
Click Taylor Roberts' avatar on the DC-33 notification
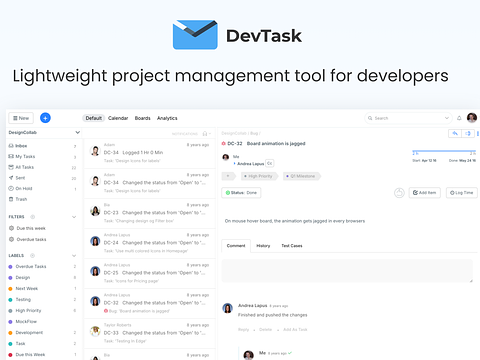pos(95,331)
